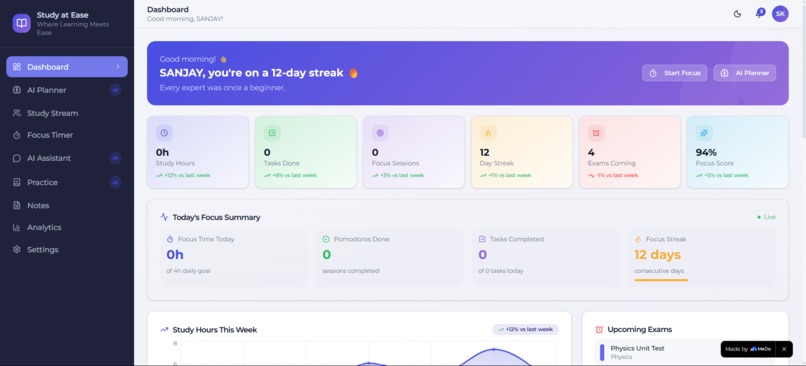Click the "sessions completed" text
The image size is (806, 366).
(x=351, y=271)
